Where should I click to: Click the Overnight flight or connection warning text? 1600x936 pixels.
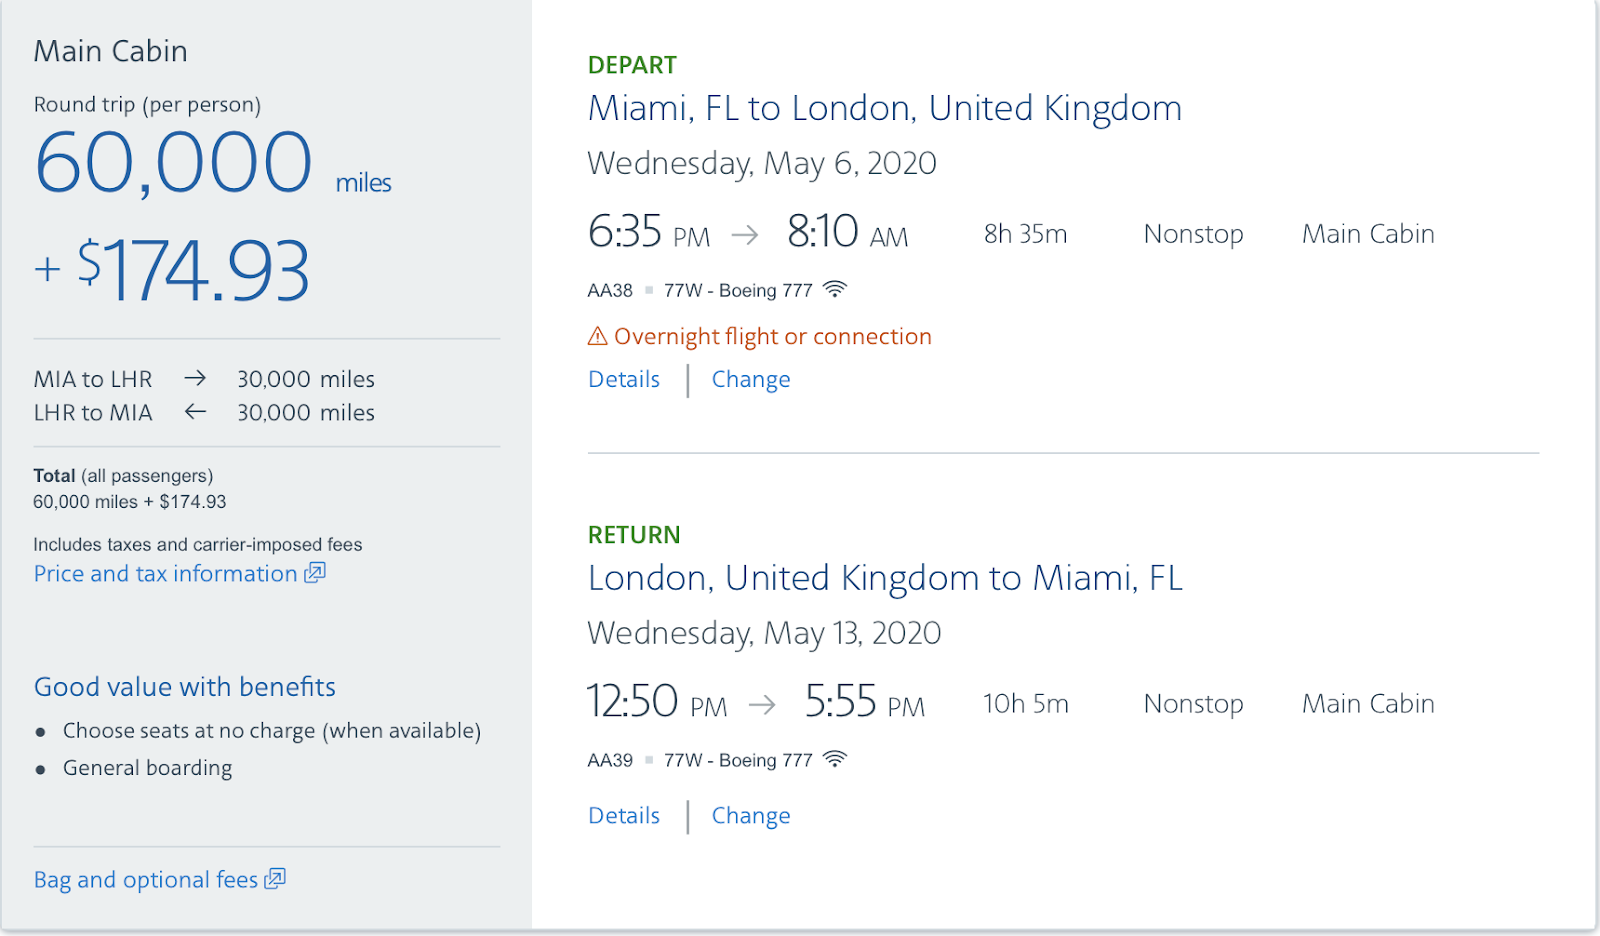pos(772,336)
